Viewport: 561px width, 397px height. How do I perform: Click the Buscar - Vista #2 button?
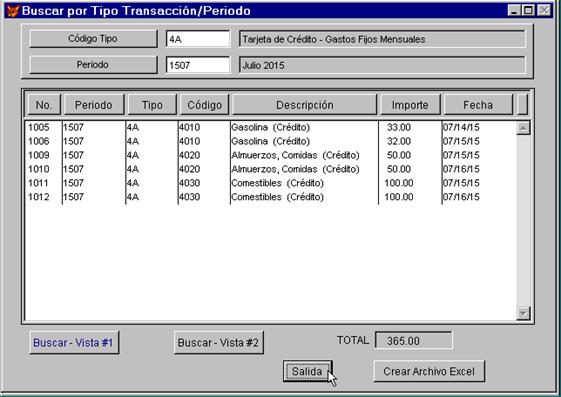[x=219, y=343]
